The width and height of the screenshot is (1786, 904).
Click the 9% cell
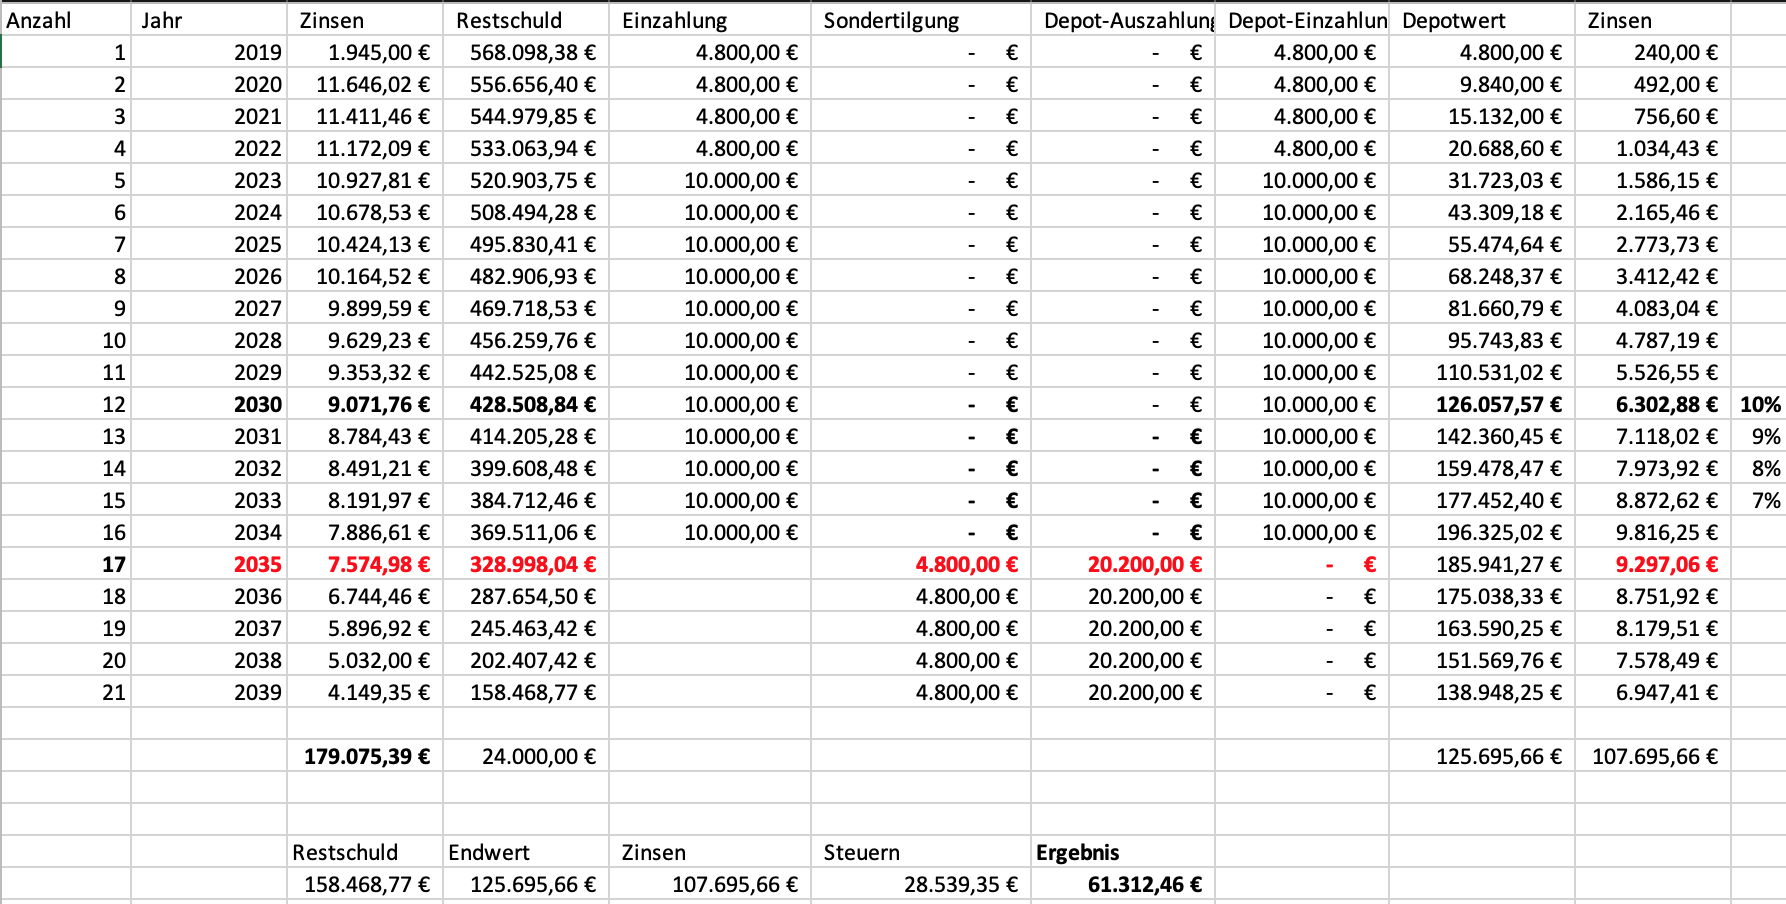[1759, 436]
